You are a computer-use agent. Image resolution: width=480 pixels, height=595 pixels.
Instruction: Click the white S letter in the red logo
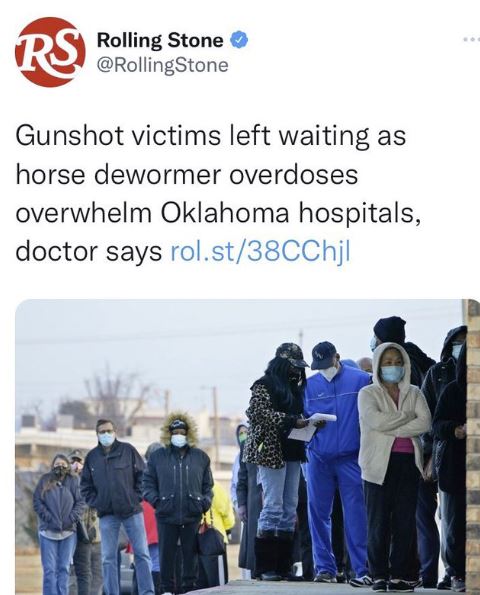[x=63, y=52]
